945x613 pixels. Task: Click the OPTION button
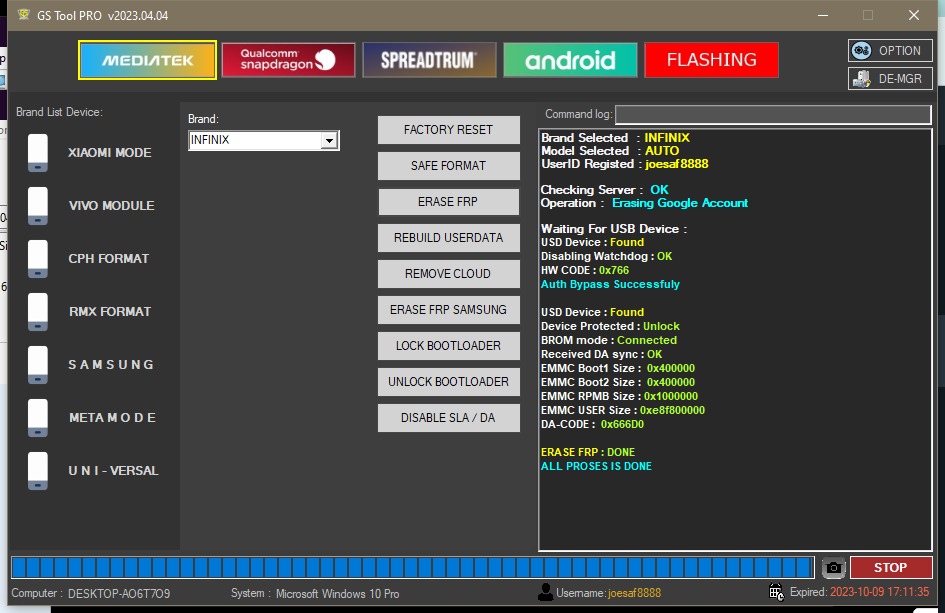[890, 51]
